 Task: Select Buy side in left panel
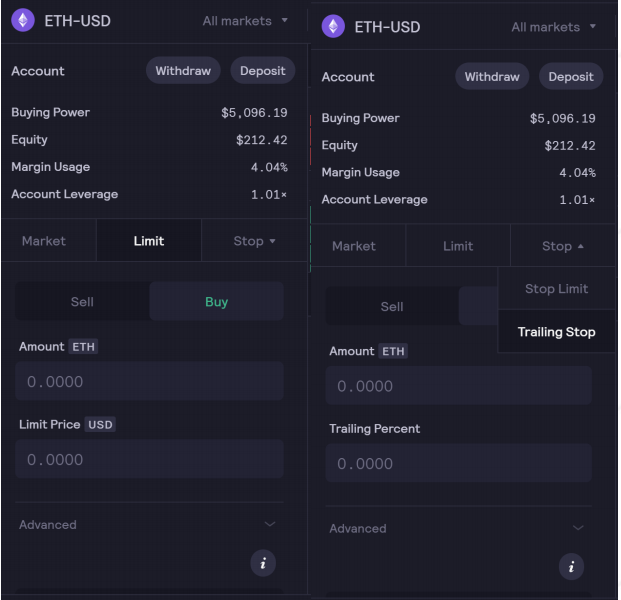click(x=216, y=302)
